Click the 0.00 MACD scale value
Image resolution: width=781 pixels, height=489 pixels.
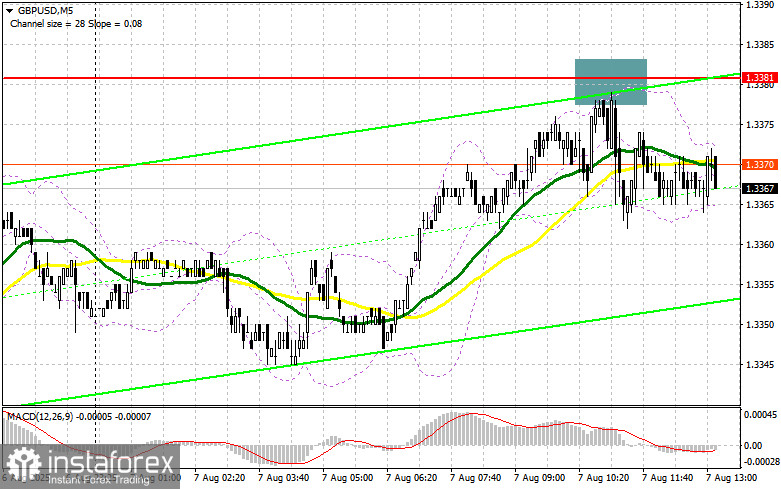[x=752, y=446]
